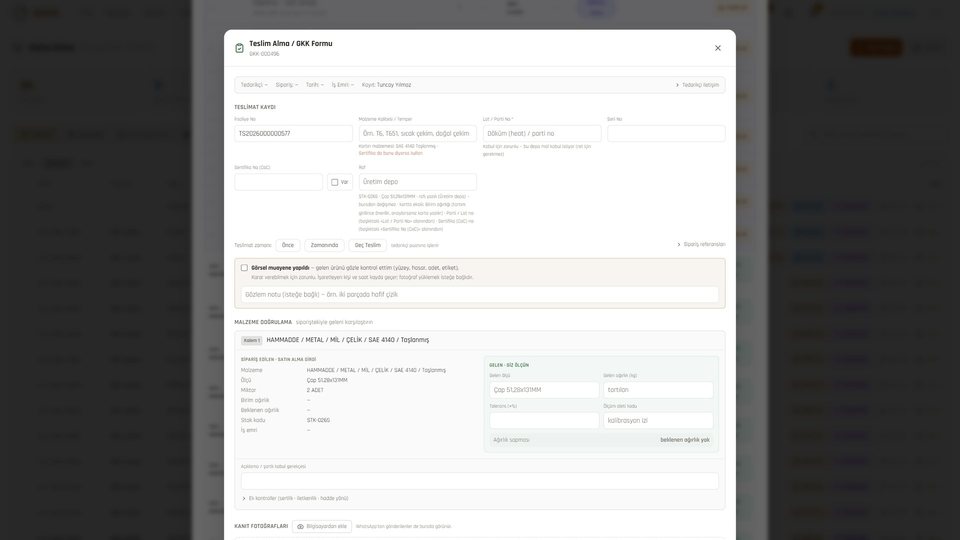Select Geç Teslim delivery timing option

point(367,245)
